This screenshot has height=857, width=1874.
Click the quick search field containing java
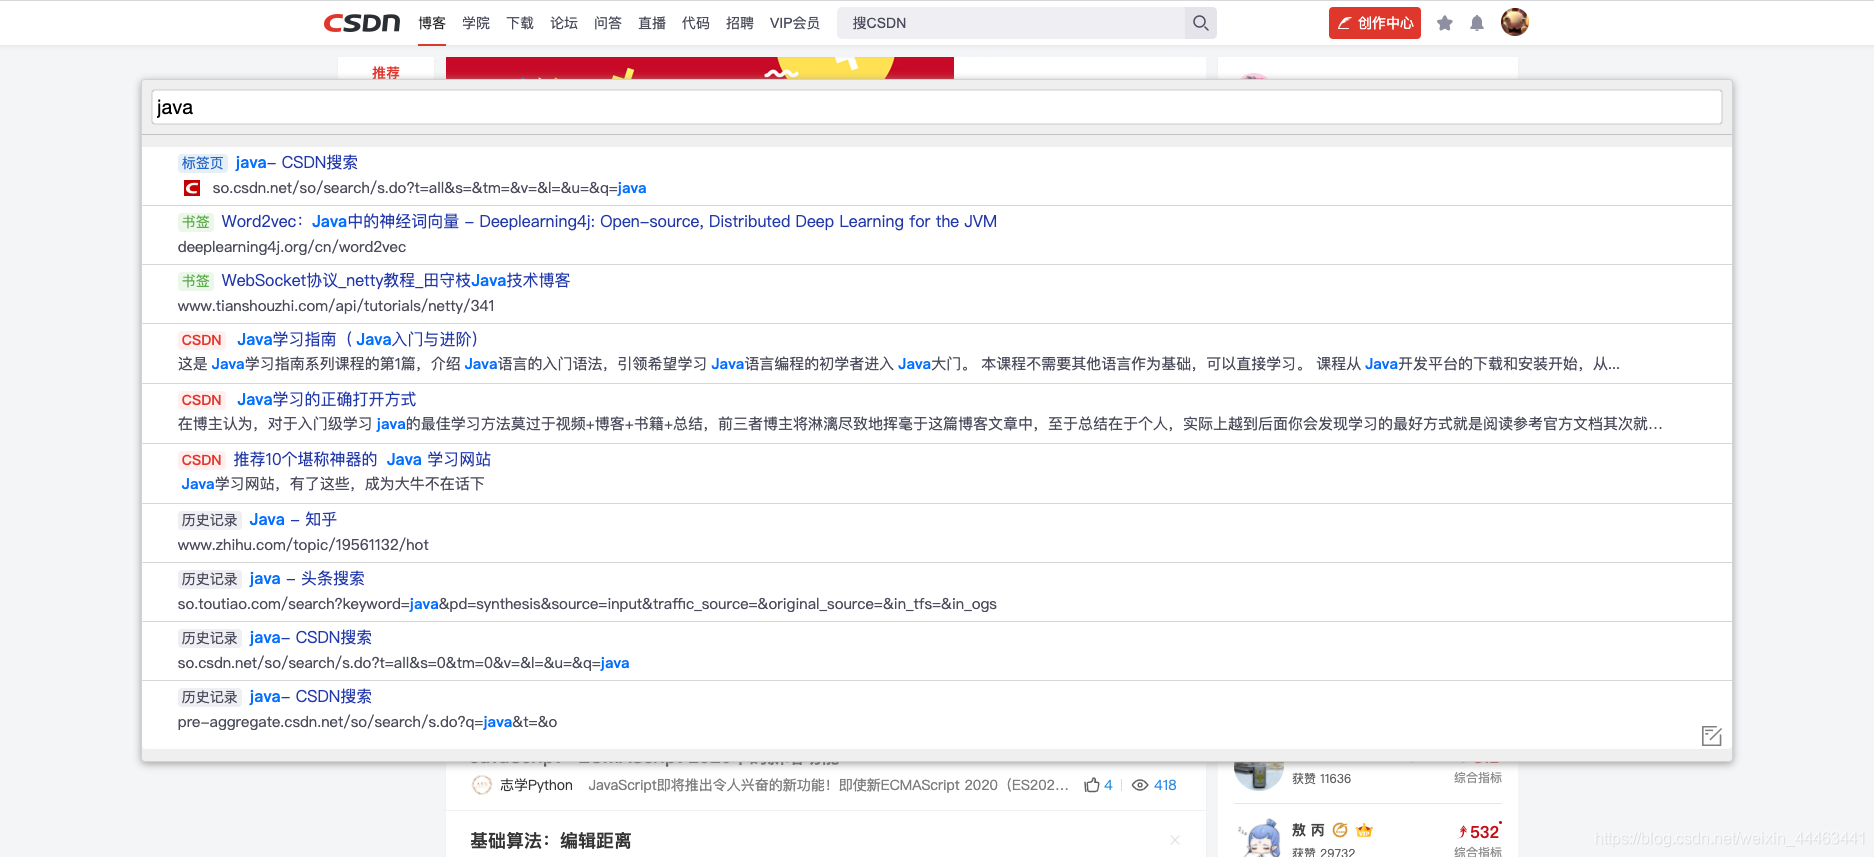pos(937,108)
